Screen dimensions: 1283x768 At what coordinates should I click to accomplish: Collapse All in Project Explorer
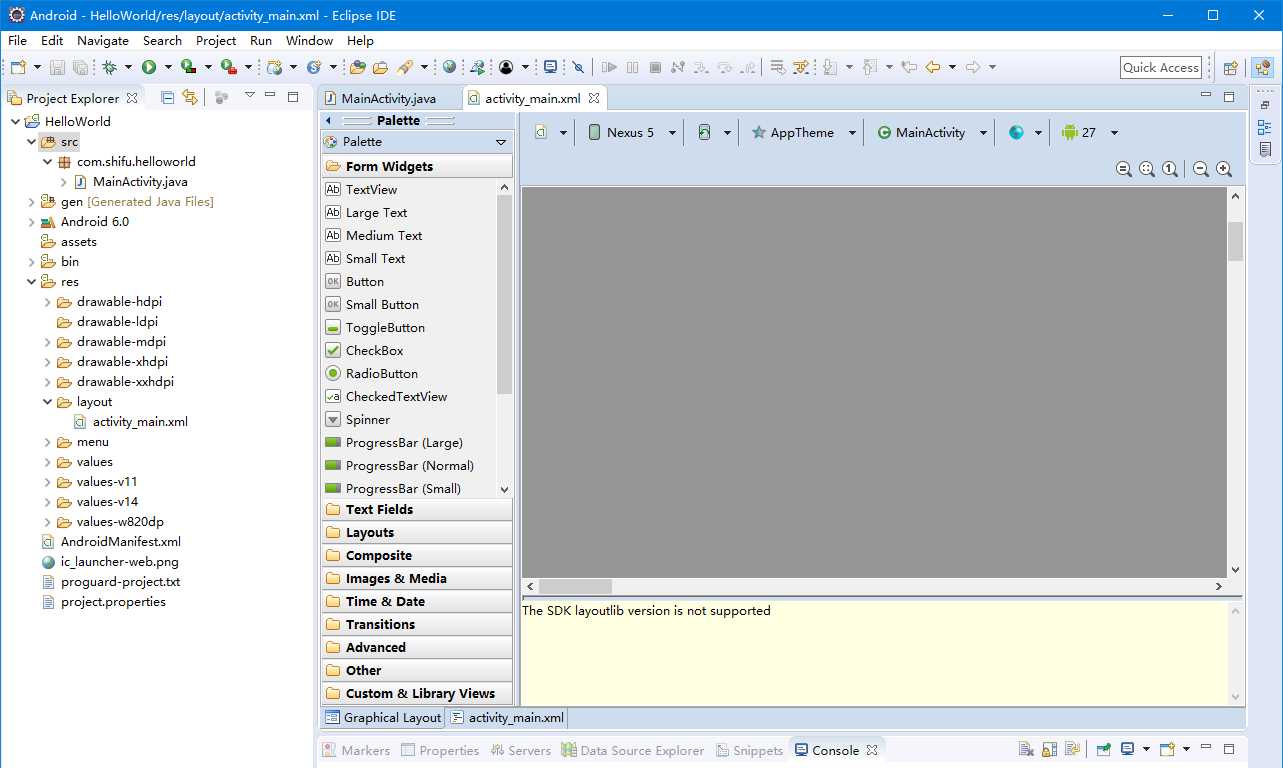click(x=167, y=97)
